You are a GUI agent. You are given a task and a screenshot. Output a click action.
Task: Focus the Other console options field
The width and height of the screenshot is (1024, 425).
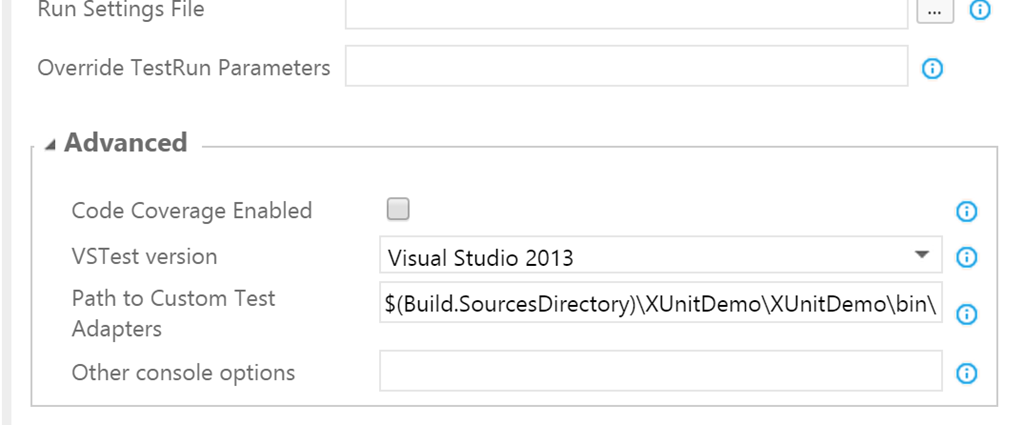660,371
